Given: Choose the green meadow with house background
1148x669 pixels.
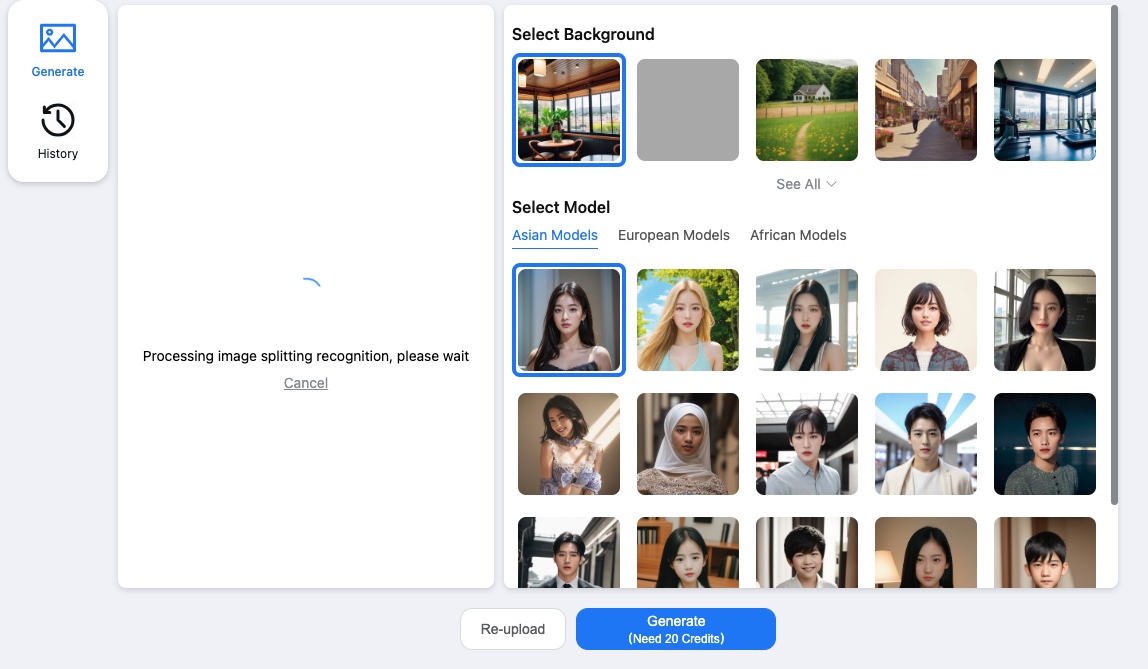Looking at the screenshot, I should (x=807, y=110).
